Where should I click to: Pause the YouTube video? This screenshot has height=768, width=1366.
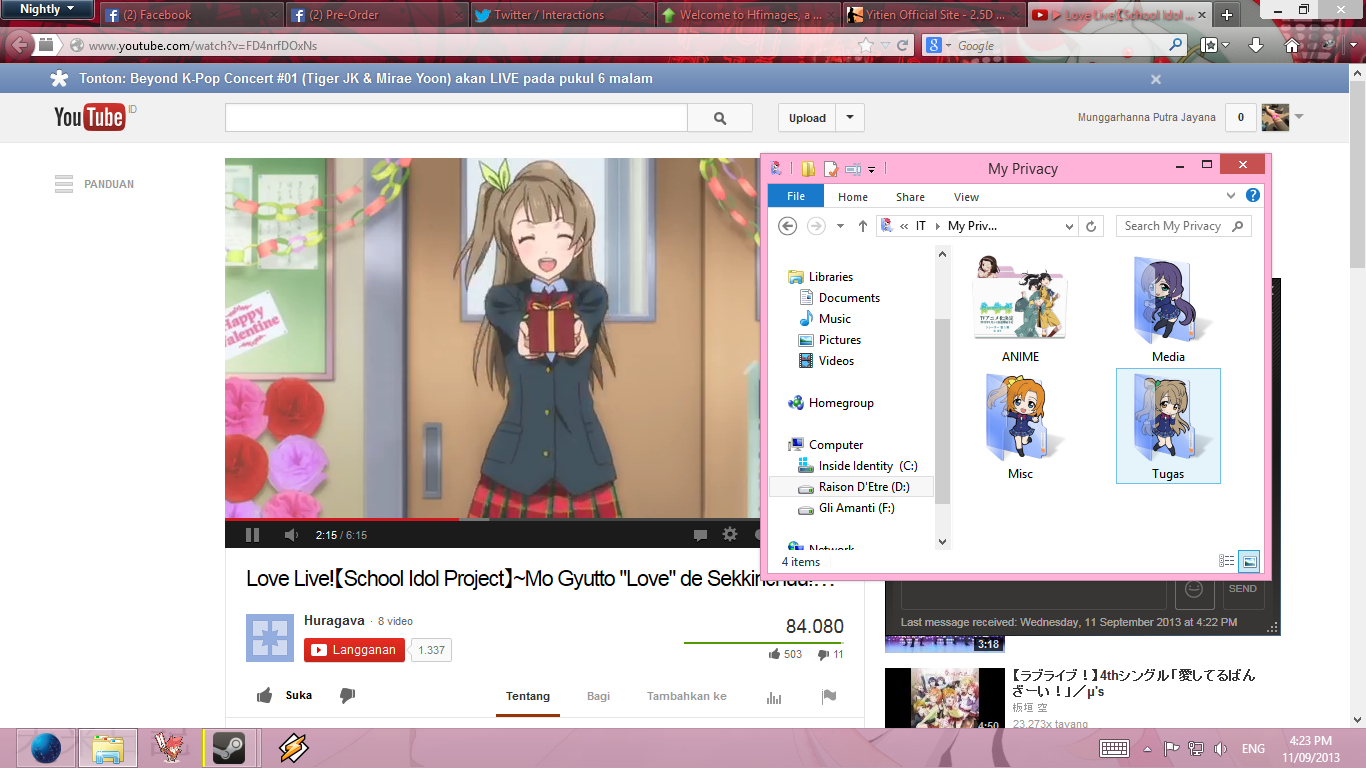click(252, 535)
